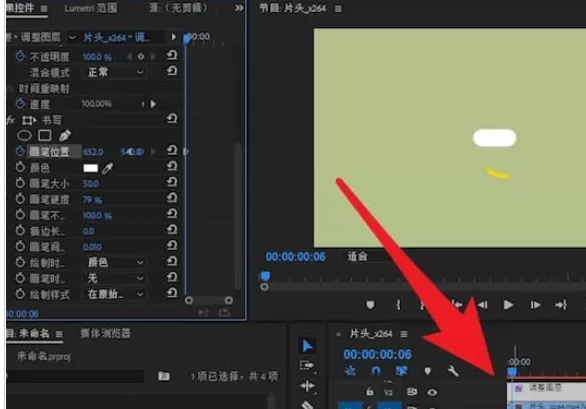586x409 pixels.
Task: Toggle the fx switch of 书写 effect
Action: [10, 120]
